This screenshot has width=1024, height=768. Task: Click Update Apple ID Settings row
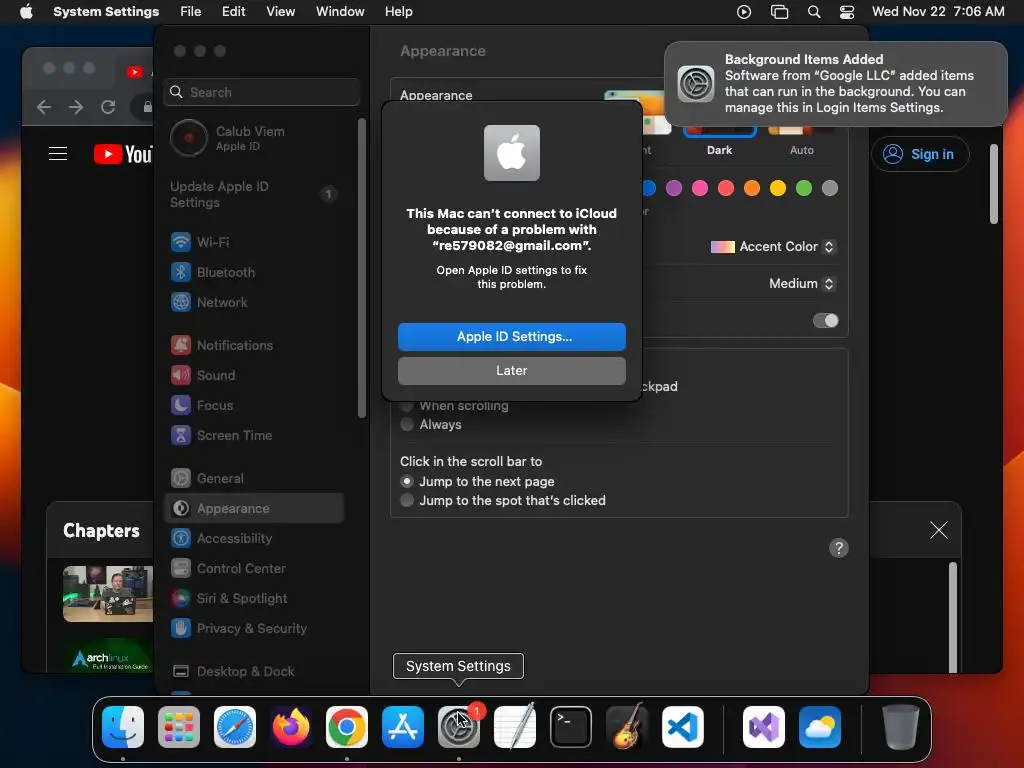point(255,195)
